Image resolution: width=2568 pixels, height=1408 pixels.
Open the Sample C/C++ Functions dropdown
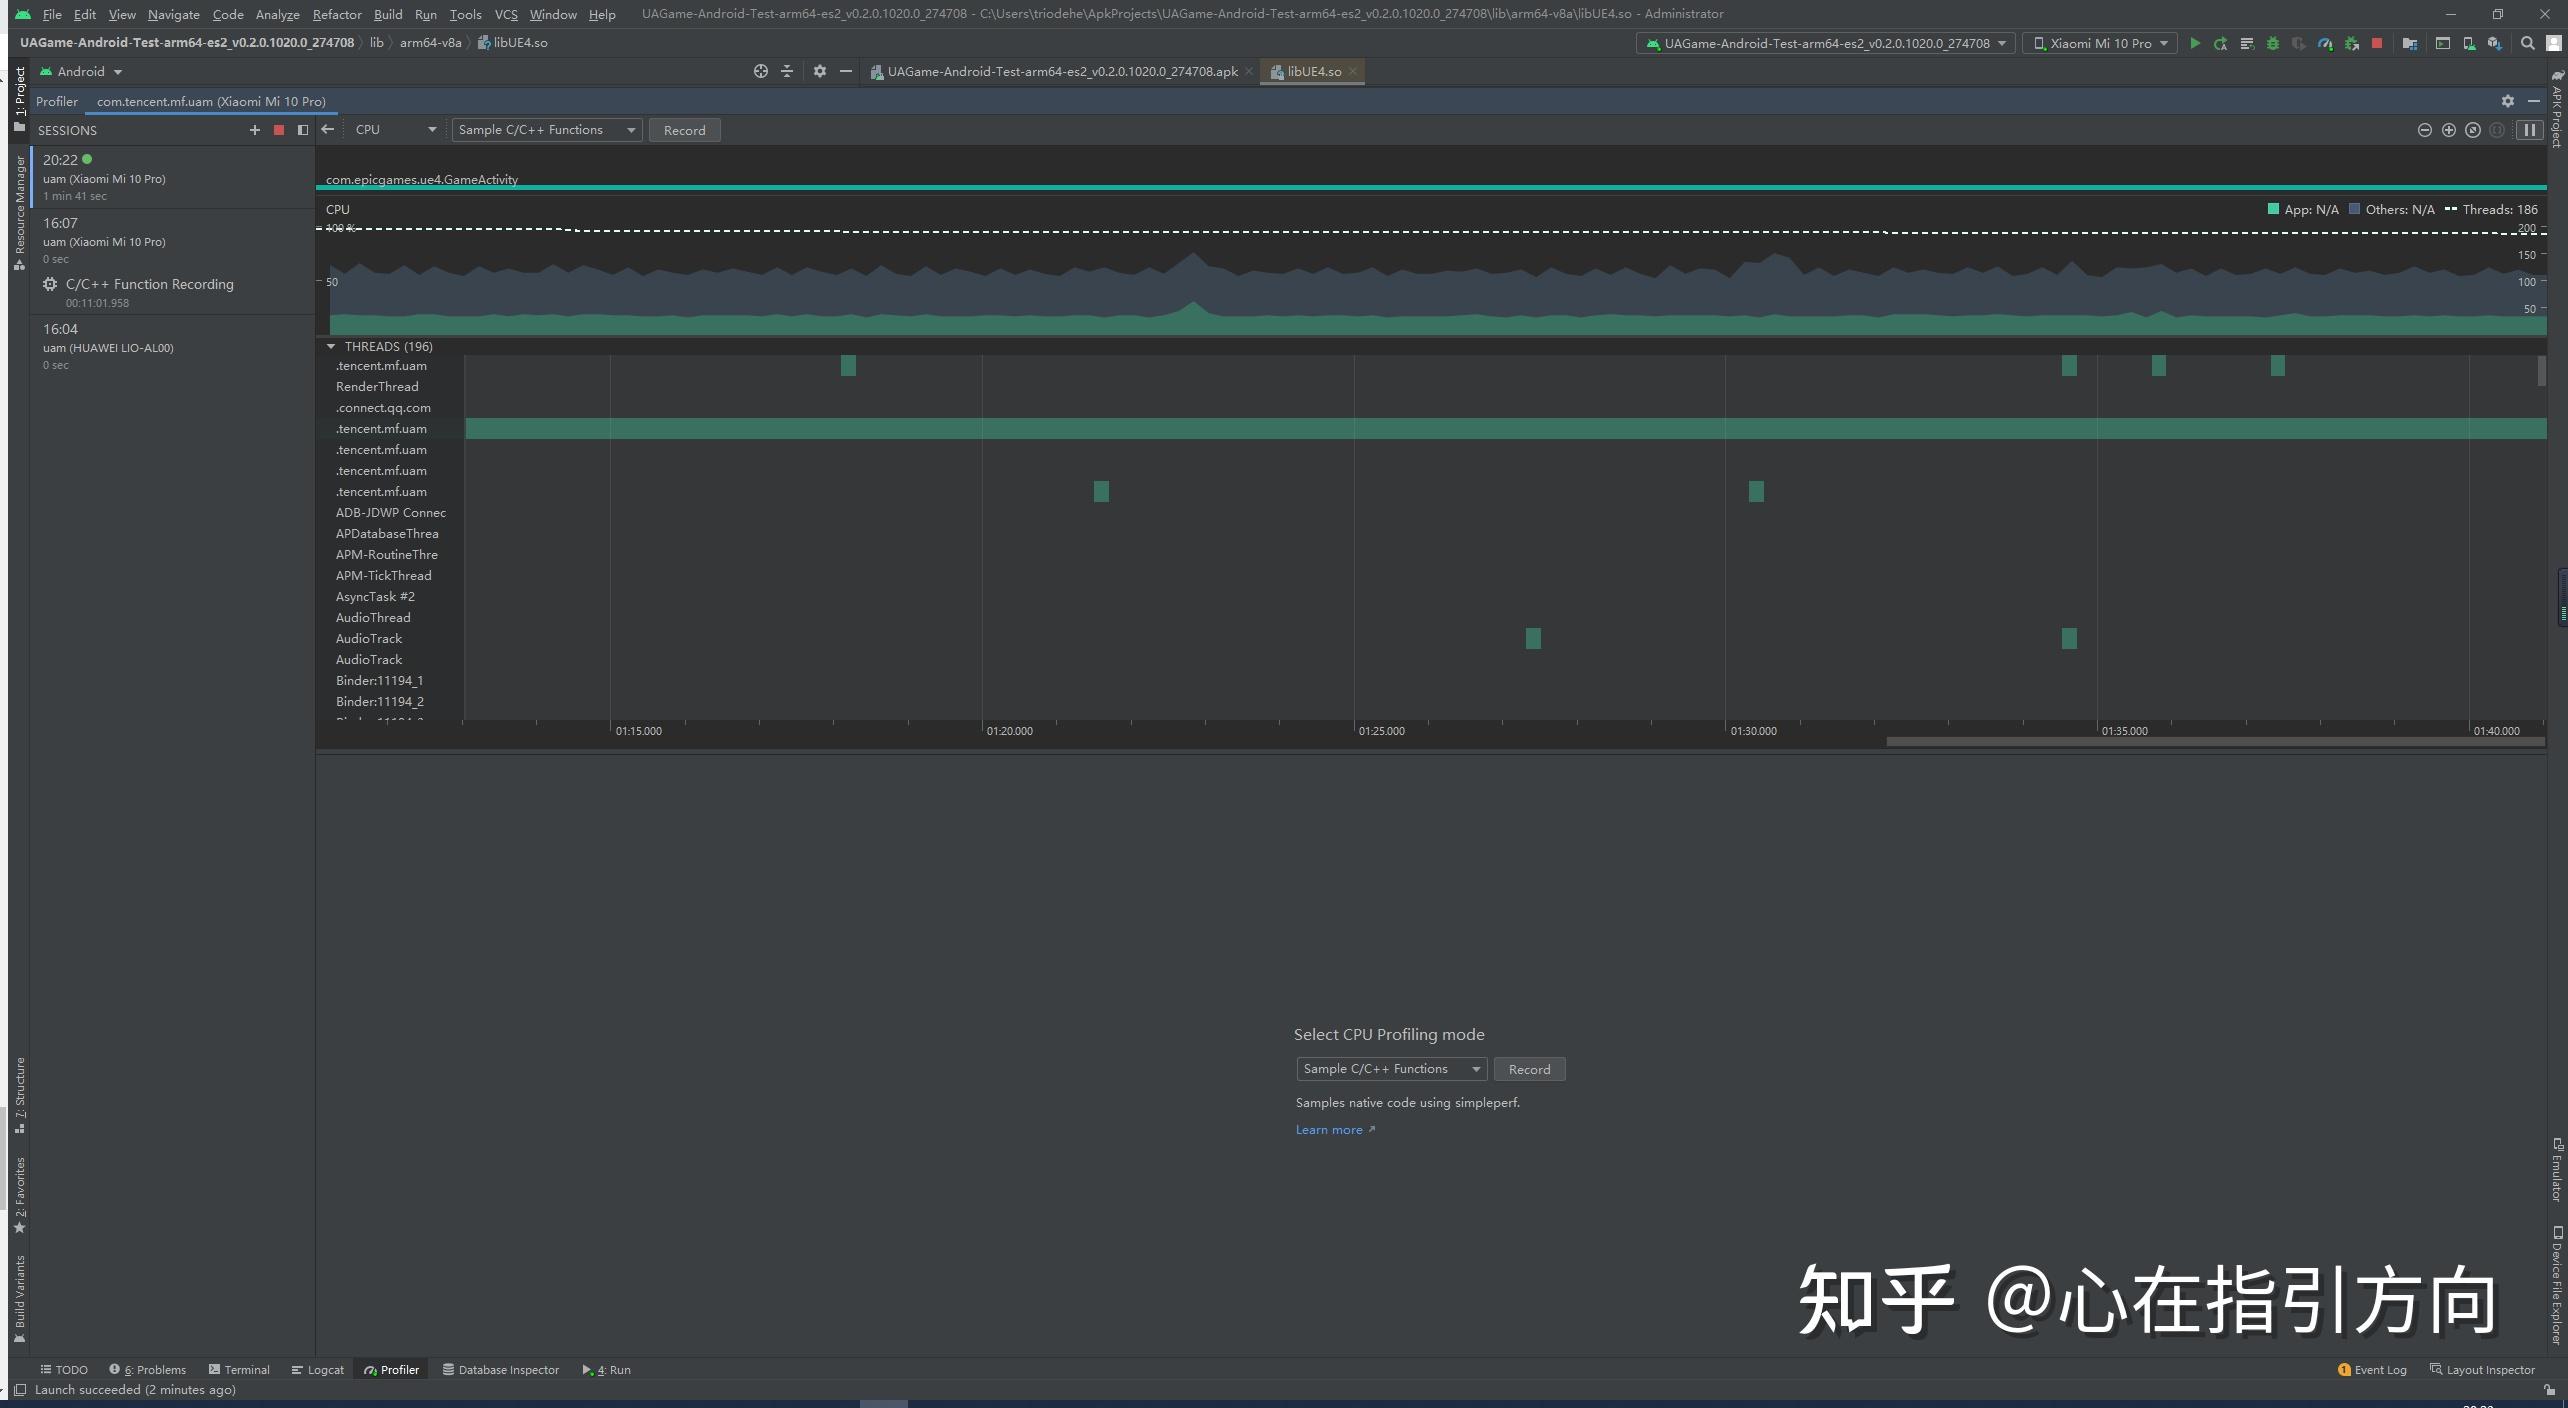(x=546, y=130)
